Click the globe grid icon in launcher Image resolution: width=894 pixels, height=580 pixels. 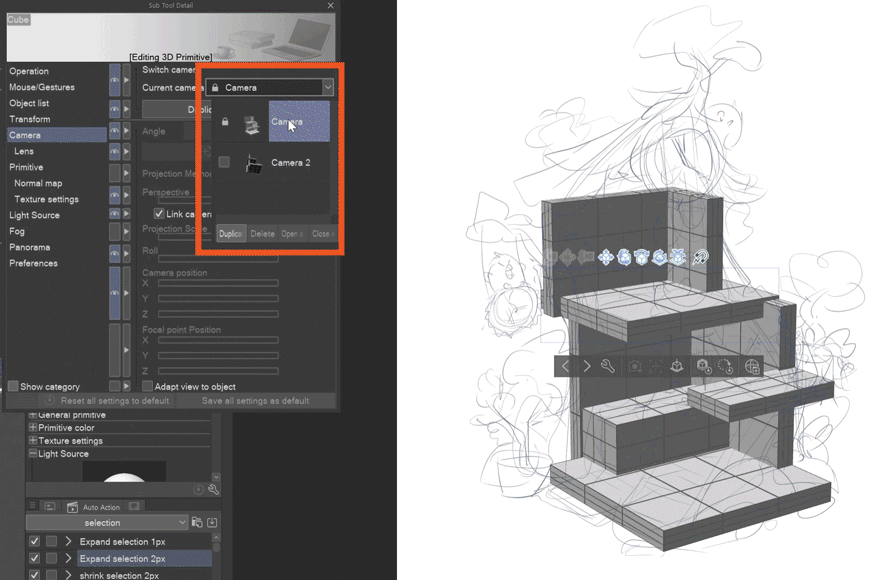tap(752, 366)
